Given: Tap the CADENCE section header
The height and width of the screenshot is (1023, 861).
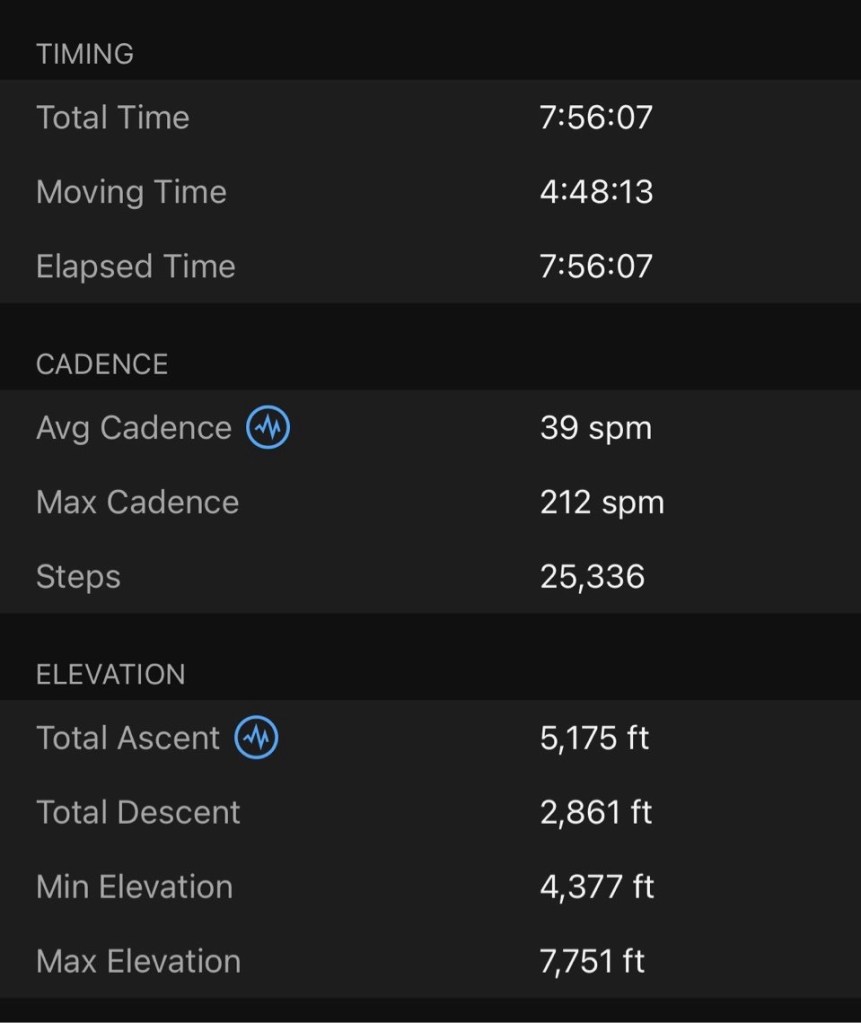Looking at the screenshot, I should pyautogui.click(x=102, y=364).
